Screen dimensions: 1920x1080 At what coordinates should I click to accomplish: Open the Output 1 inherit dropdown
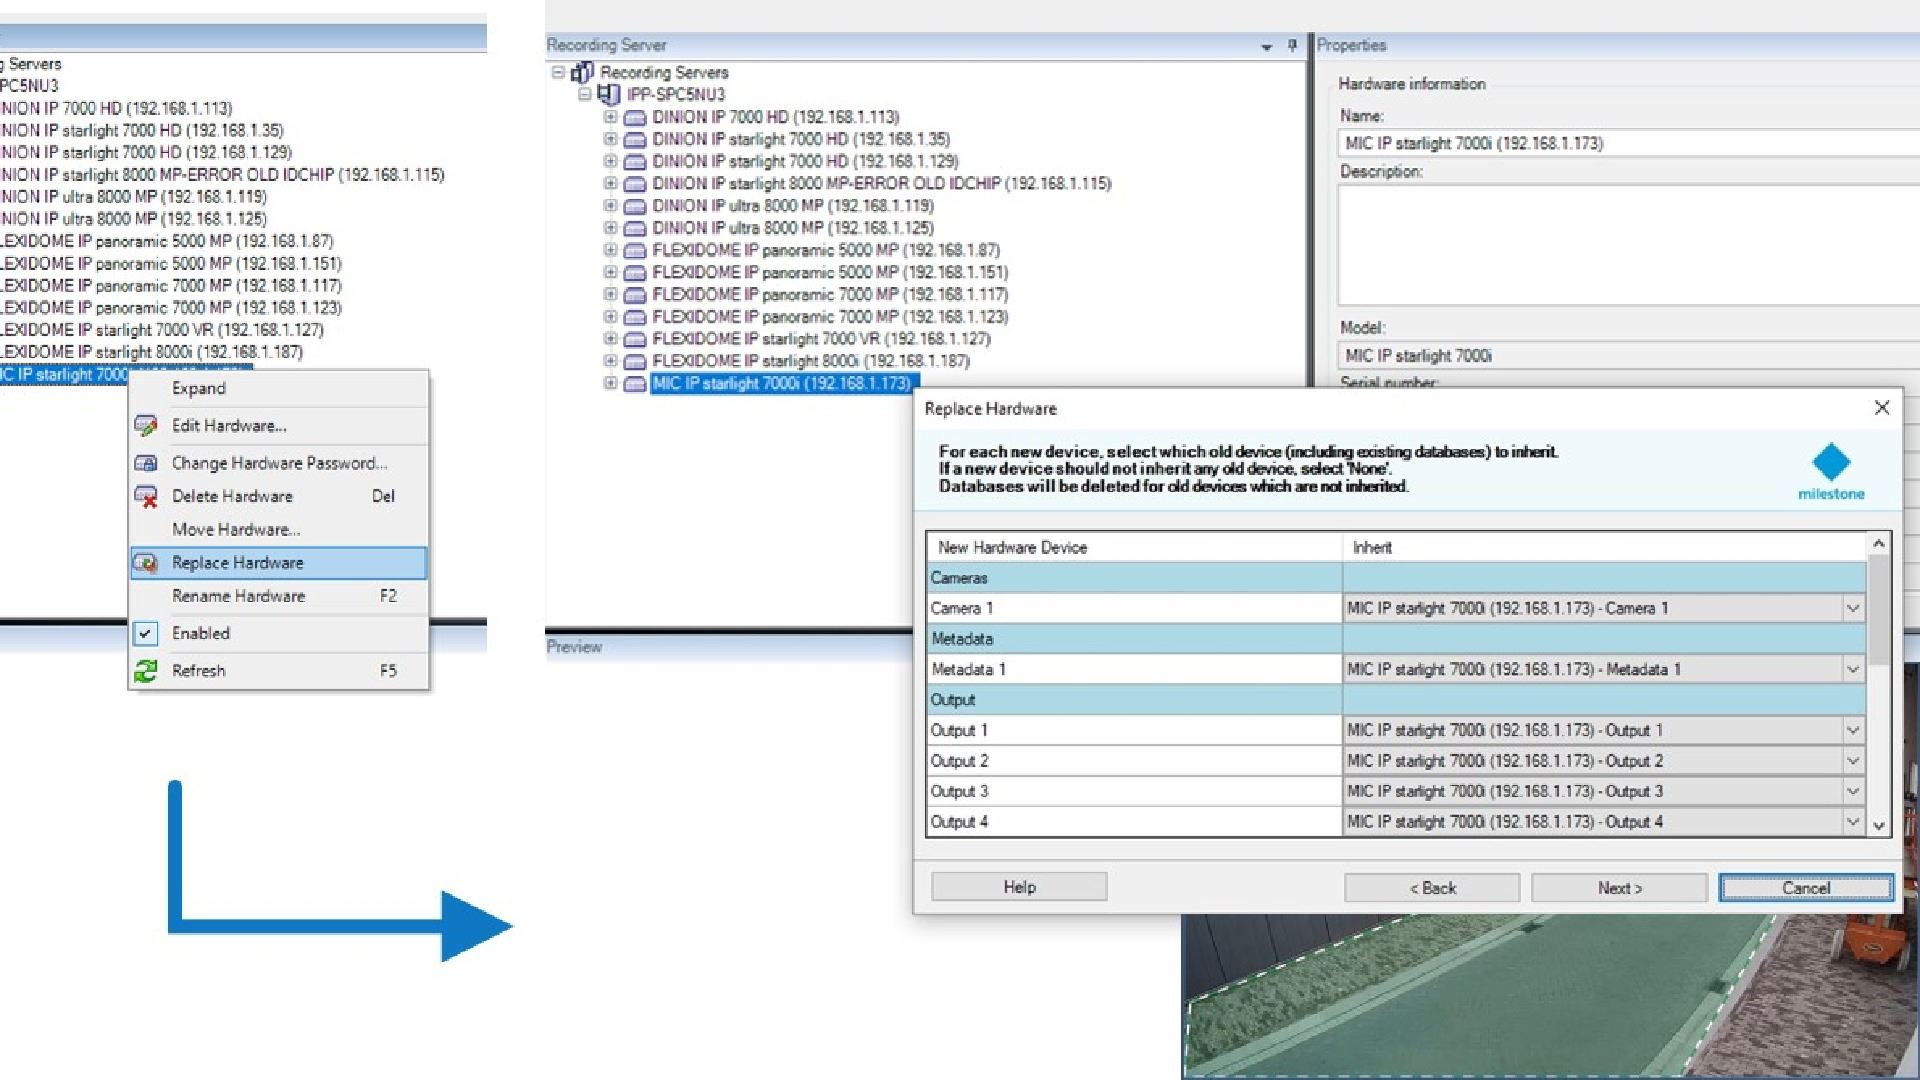1853,730
